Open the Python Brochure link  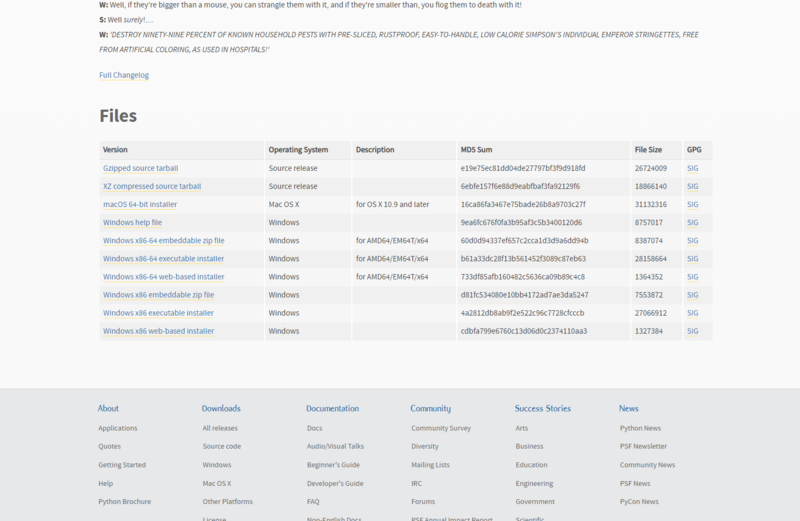(x=124, y=502)
